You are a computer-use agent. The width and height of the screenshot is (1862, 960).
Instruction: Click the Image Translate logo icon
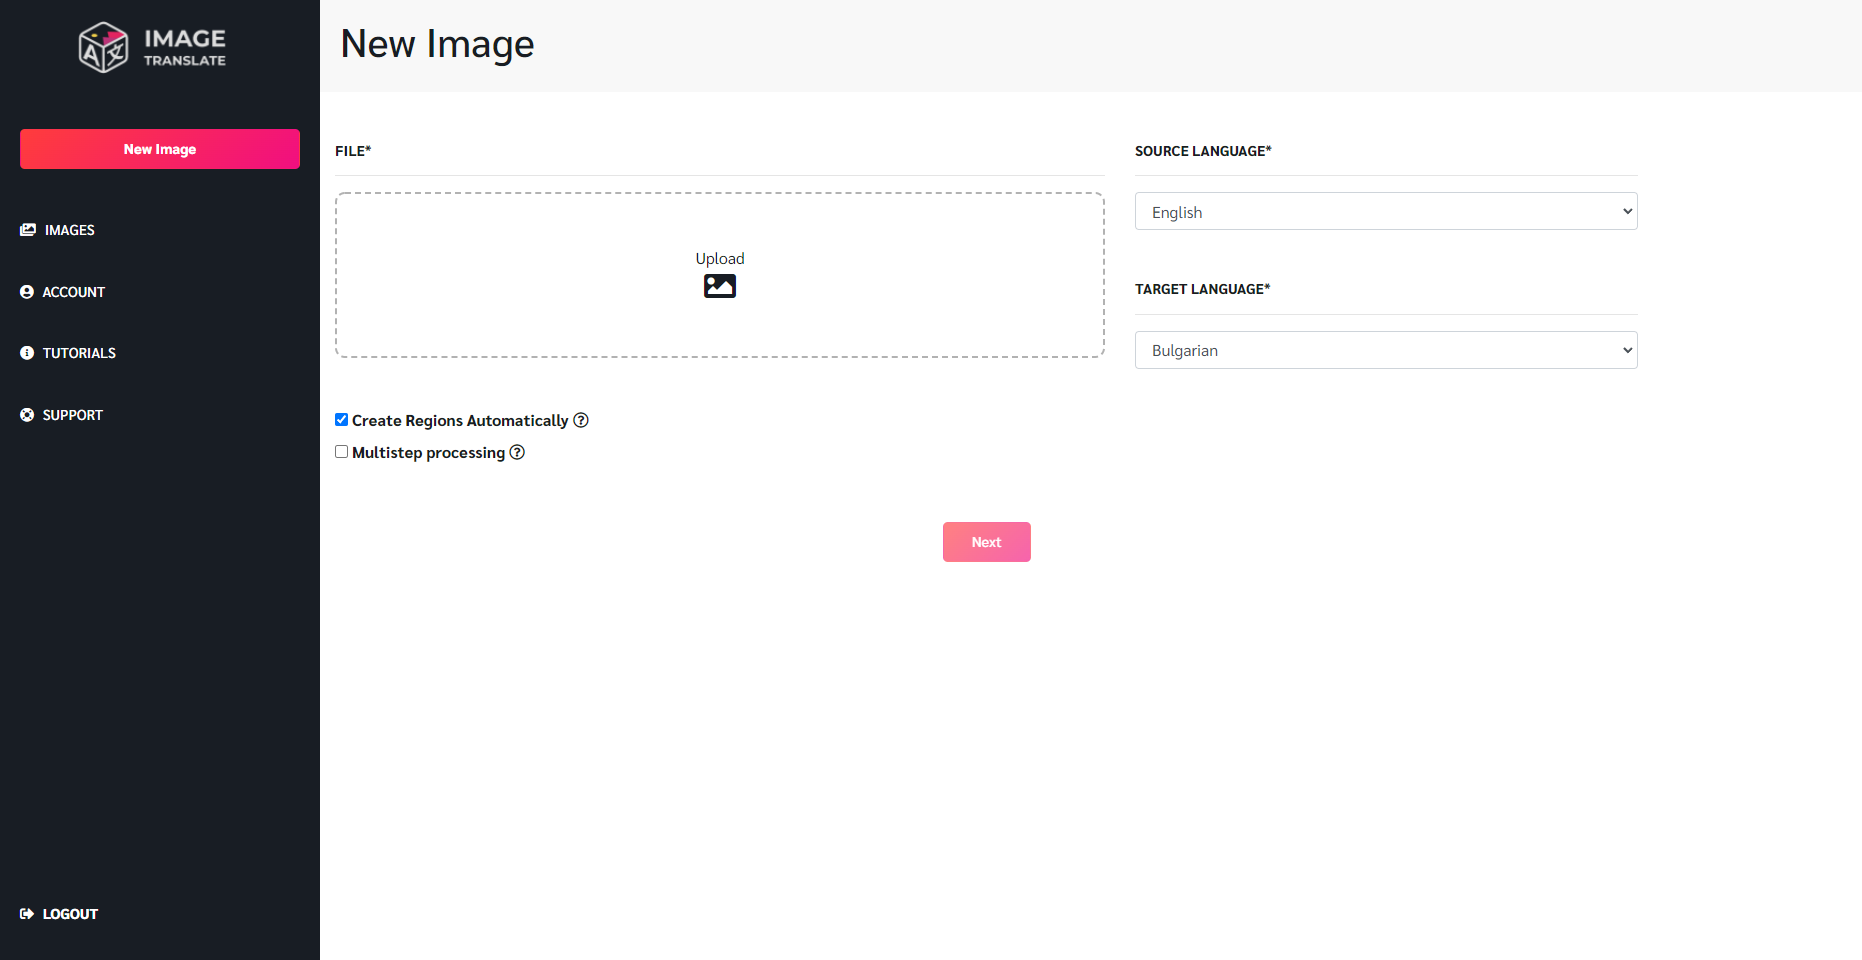pyautogui.click(x=103, y=47)
